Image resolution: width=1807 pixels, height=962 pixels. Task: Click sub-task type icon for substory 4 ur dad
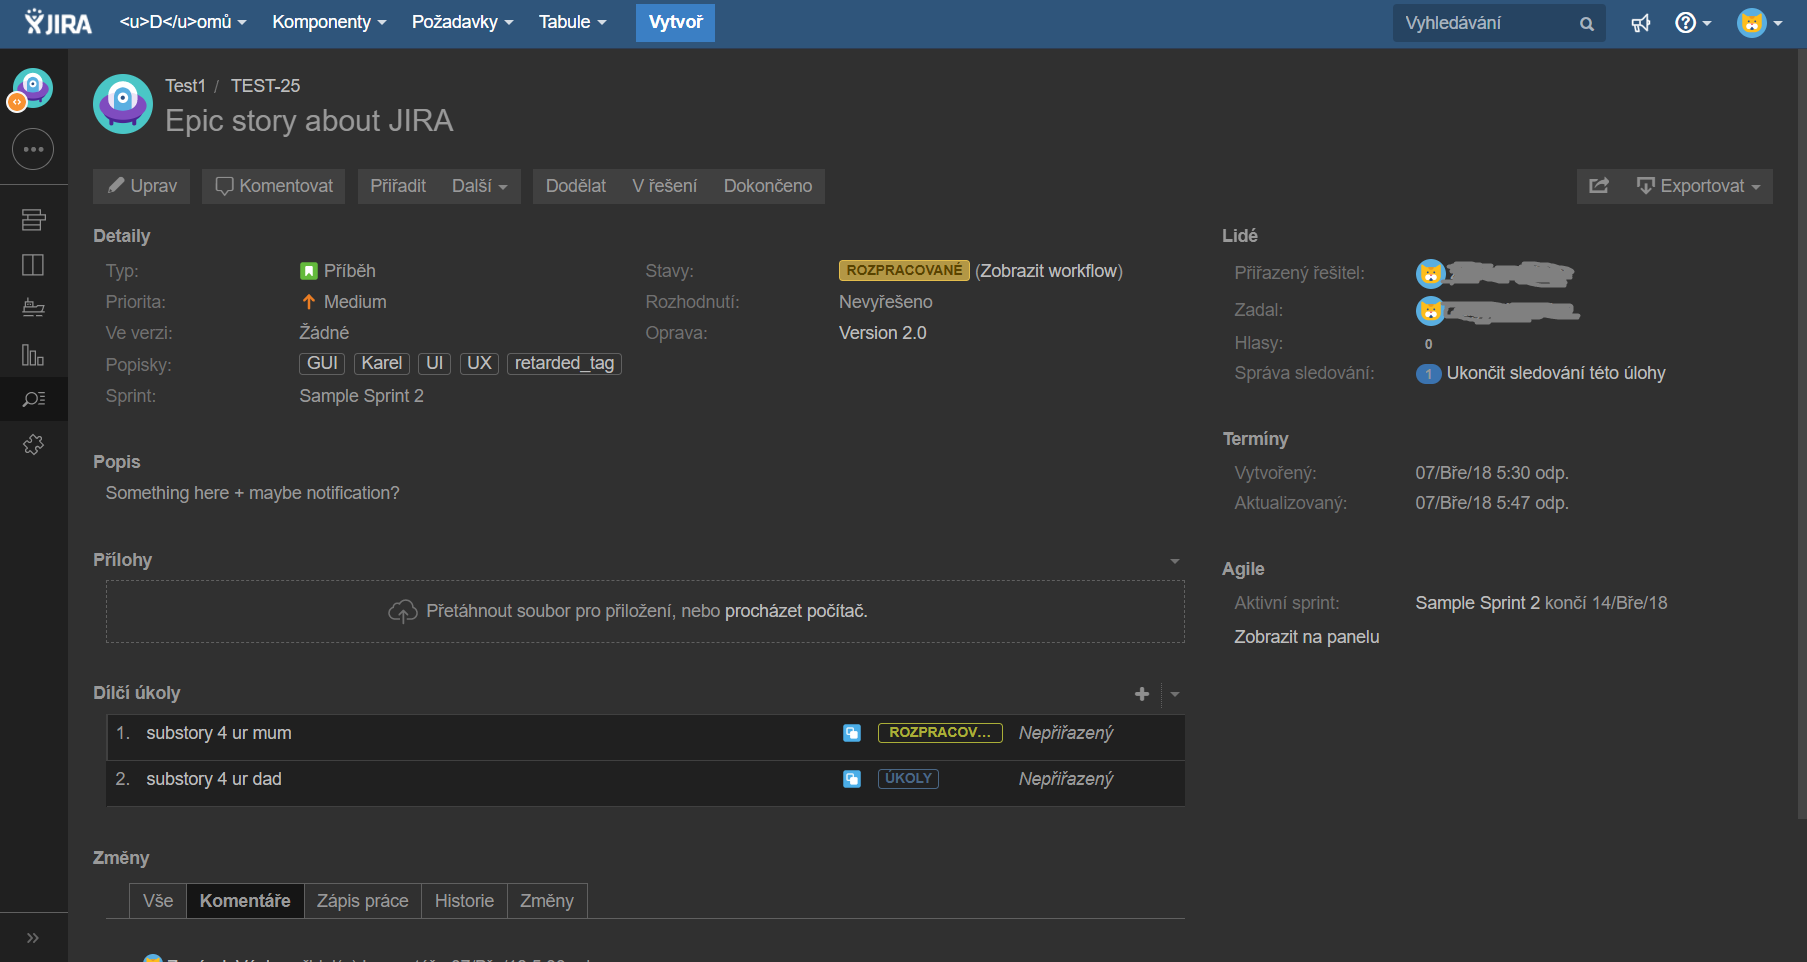click(x=852, y=779)
